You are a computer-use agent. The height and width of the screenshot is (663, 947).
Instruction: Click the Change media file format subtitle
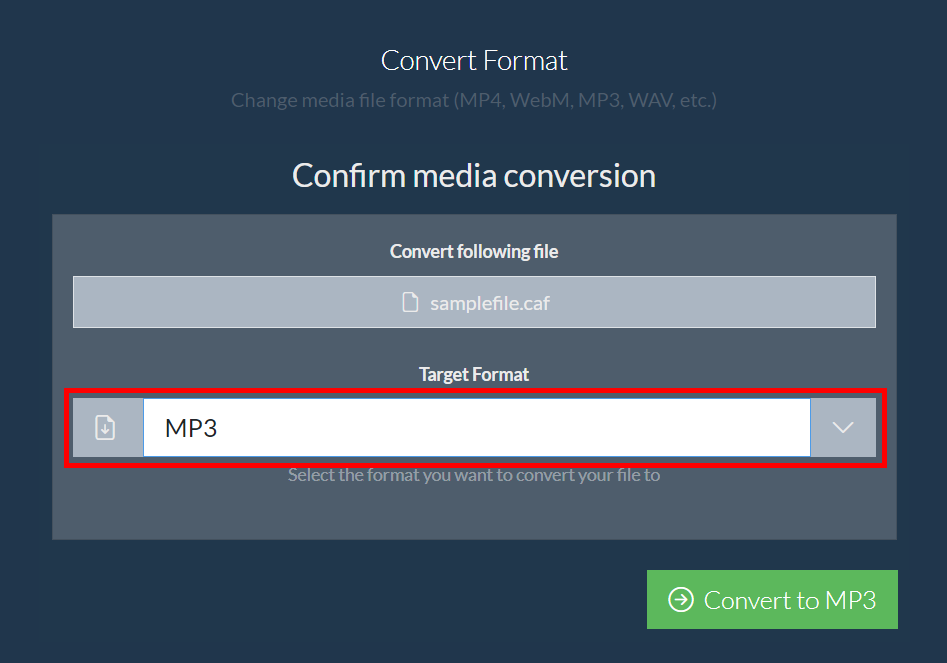coord(473,100)
